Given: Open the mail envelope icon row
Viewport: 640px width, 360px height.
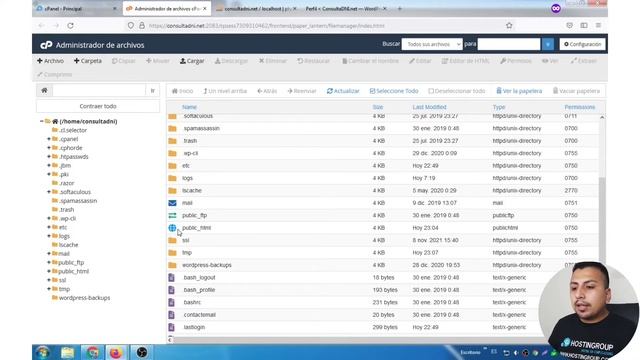Looking at the screenshot, I should [x=172, y=203].
